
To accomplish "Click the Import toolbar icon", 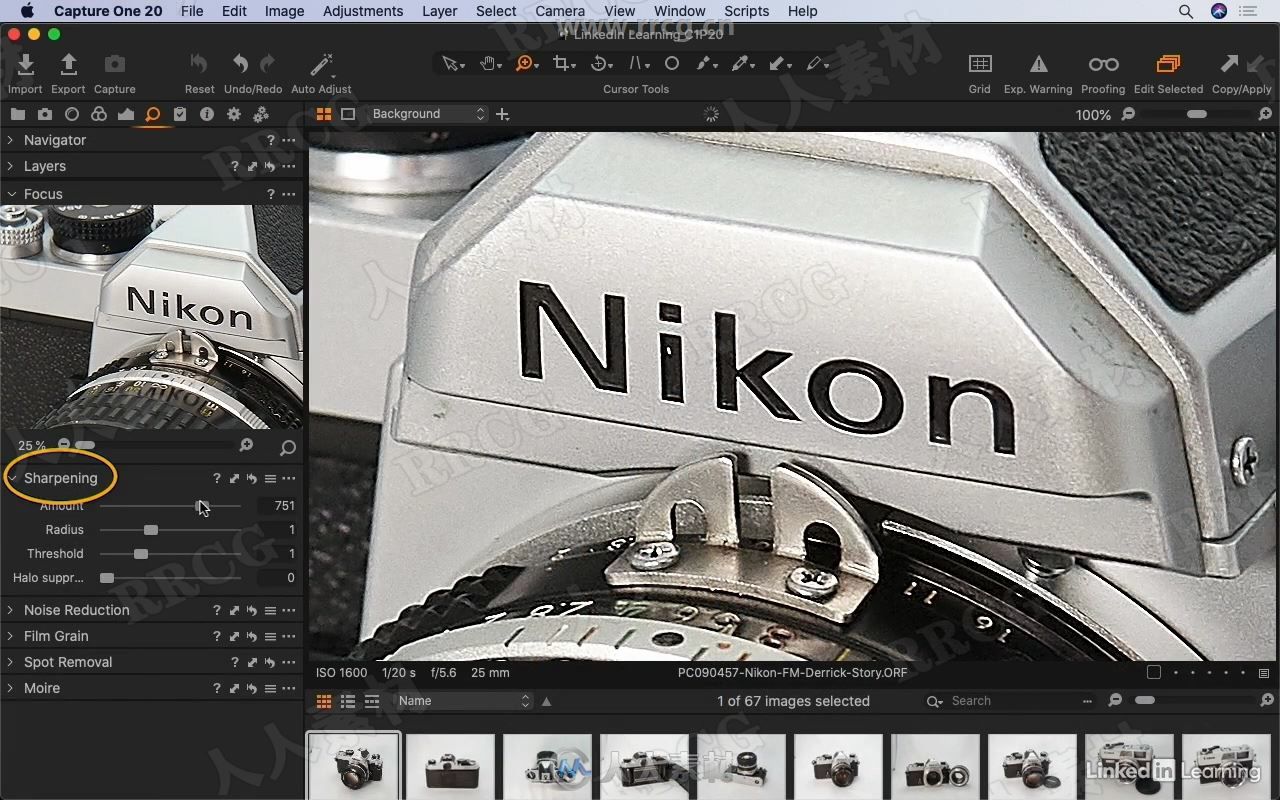I will pyautogui.click(x=25, y=65).
